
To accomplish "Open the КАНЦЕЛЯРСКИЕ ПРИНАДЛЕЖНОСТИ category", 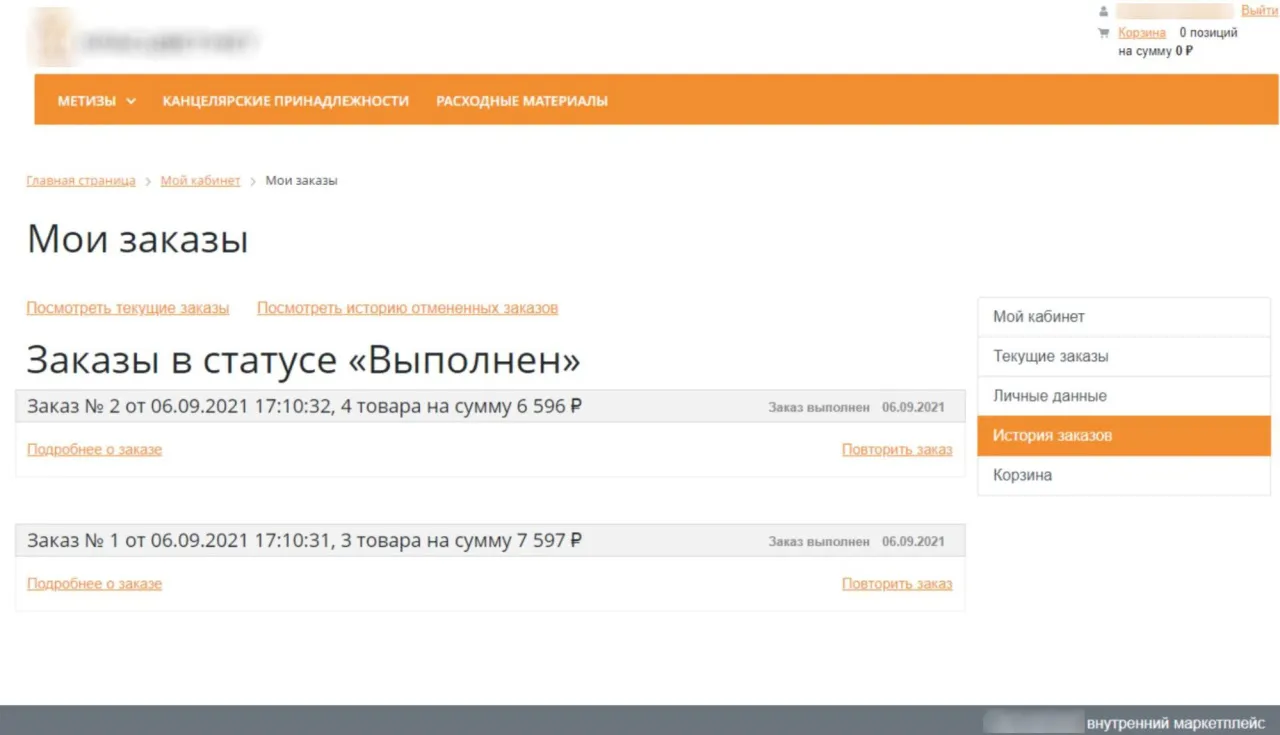I will click(284, 100).
